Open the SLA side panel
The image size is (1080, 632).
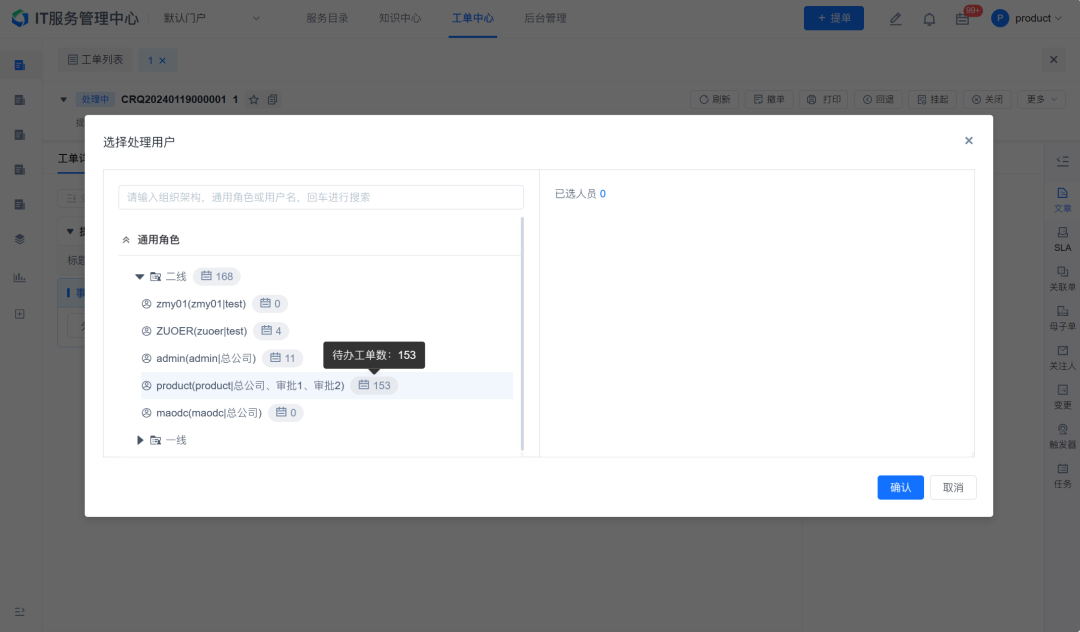click(1063, 239)
